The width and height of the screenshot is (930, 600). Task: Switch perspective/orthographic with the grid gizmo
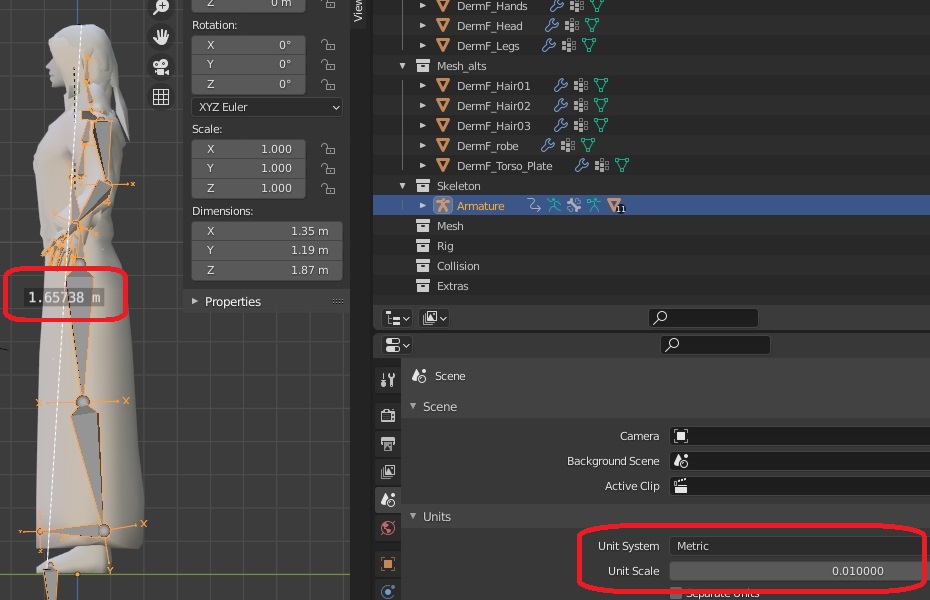coord(161,97)
